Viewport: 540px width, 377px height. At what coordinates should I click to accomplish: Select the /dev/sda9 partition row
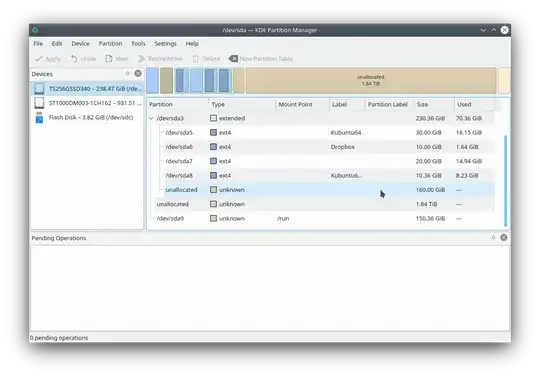[x=322, y=219]
